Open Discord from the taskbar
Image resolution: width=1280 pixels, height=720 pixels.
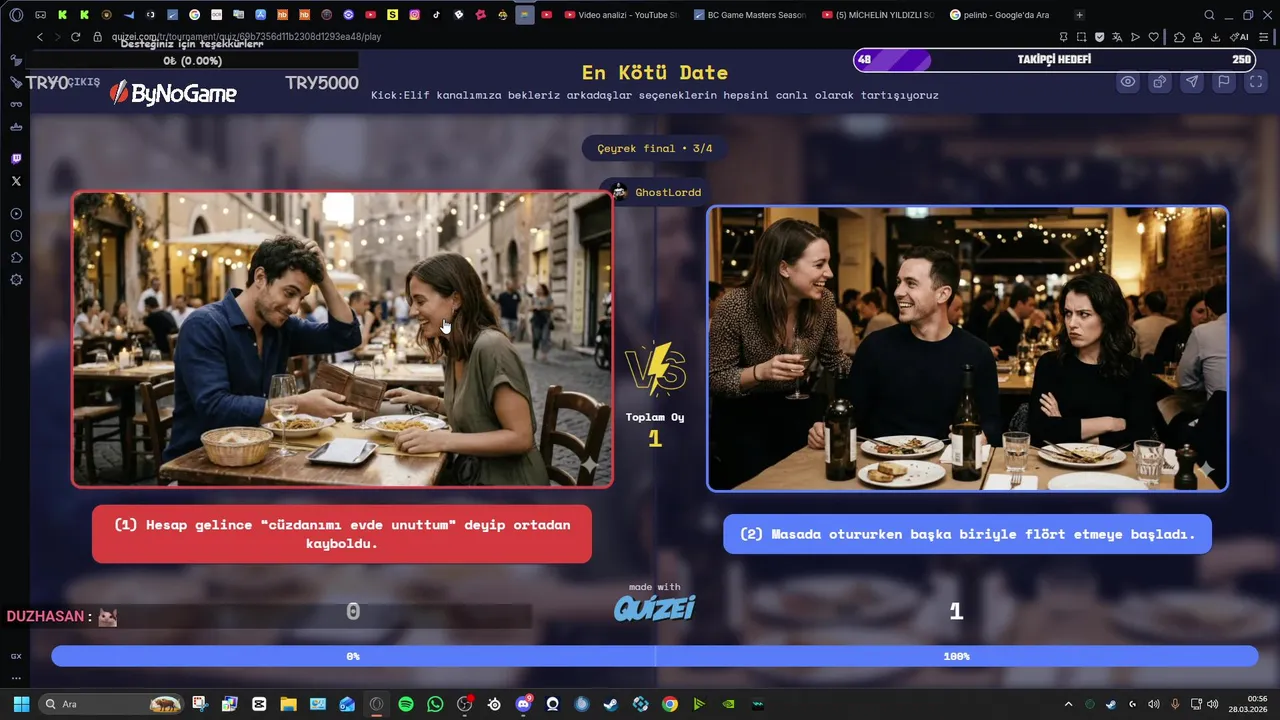(x=523, y=704)
